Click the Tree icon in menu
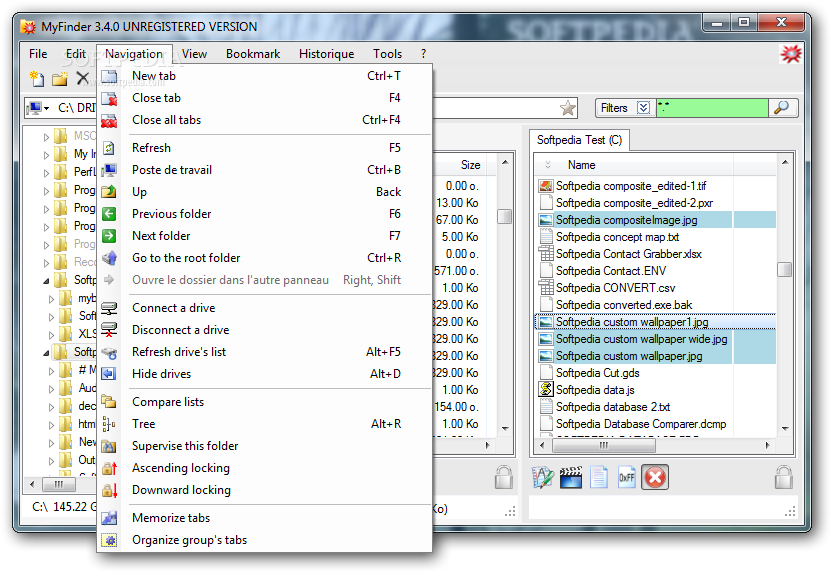Viewport: 832px width, 573px height. pyautogui.click(x=109, y=424)
